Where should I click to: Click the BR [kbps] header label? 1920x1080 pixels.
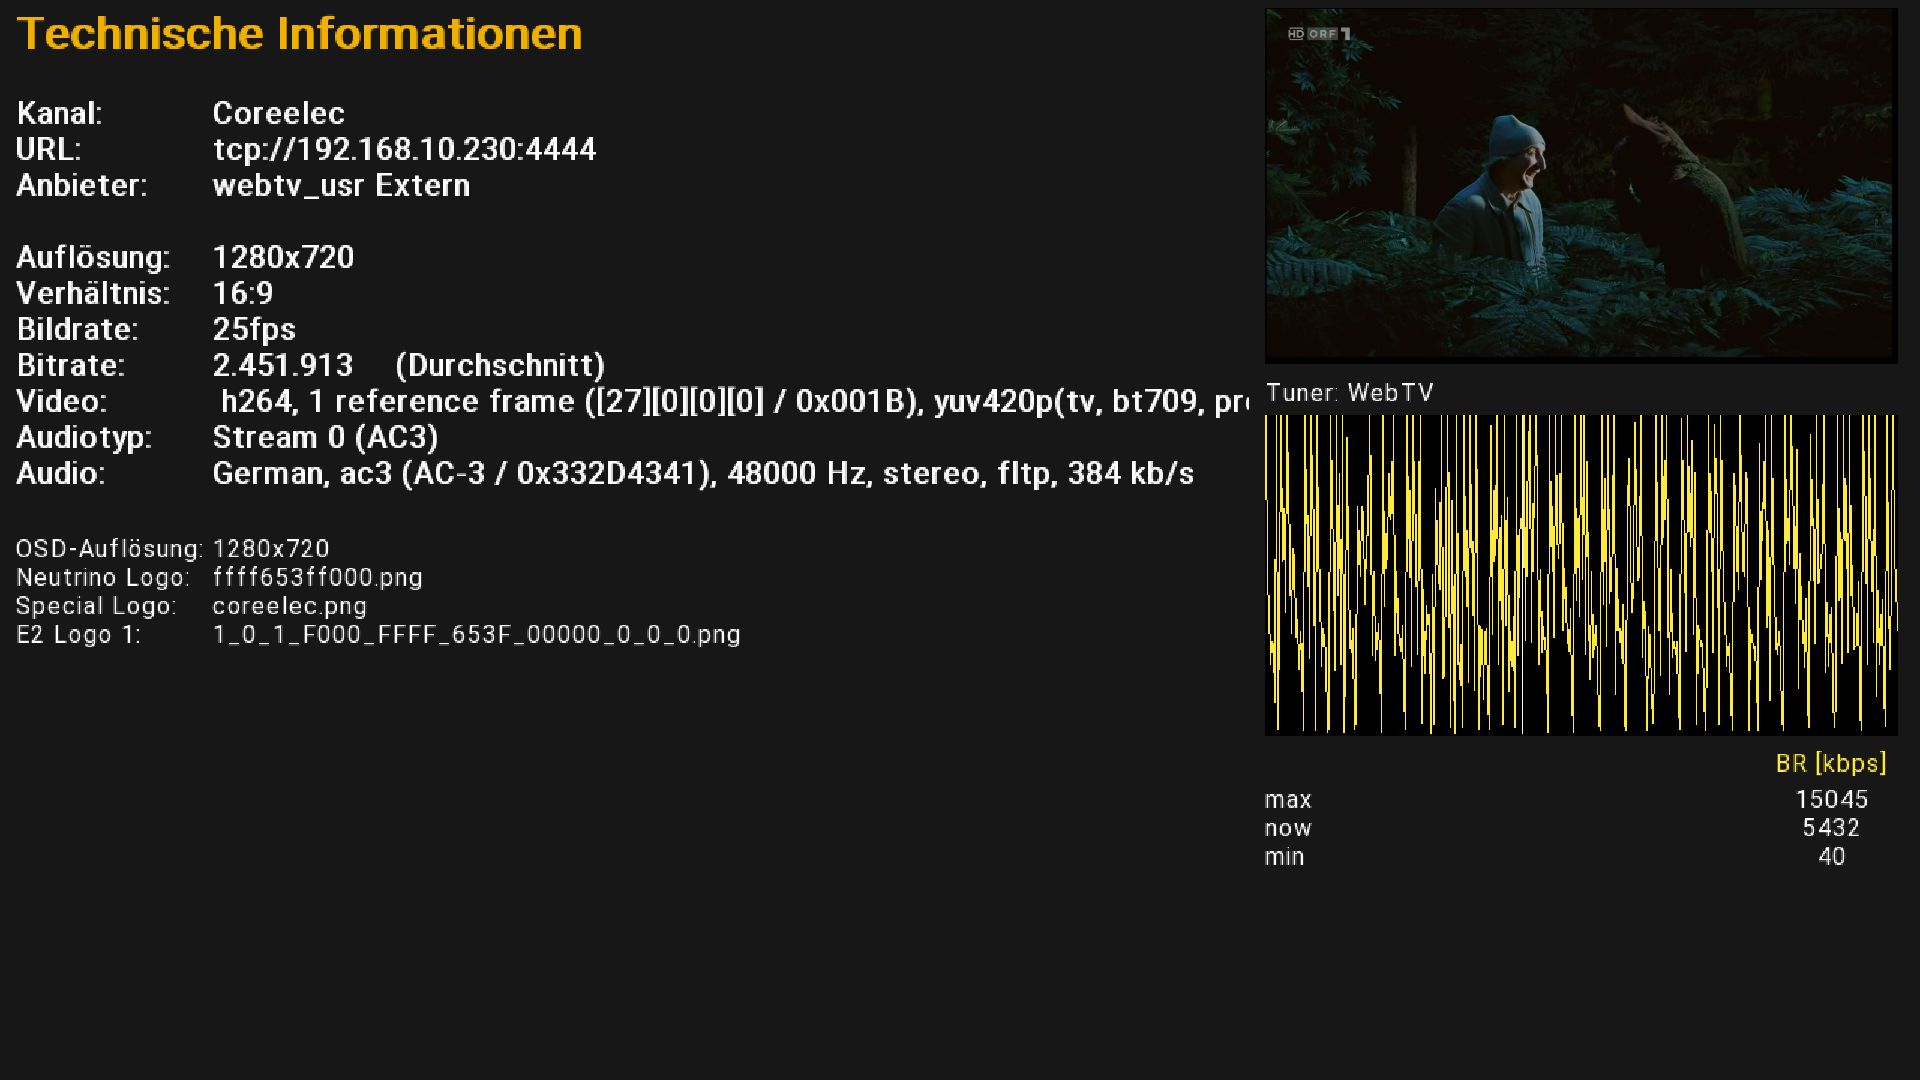coord(1830,764)
